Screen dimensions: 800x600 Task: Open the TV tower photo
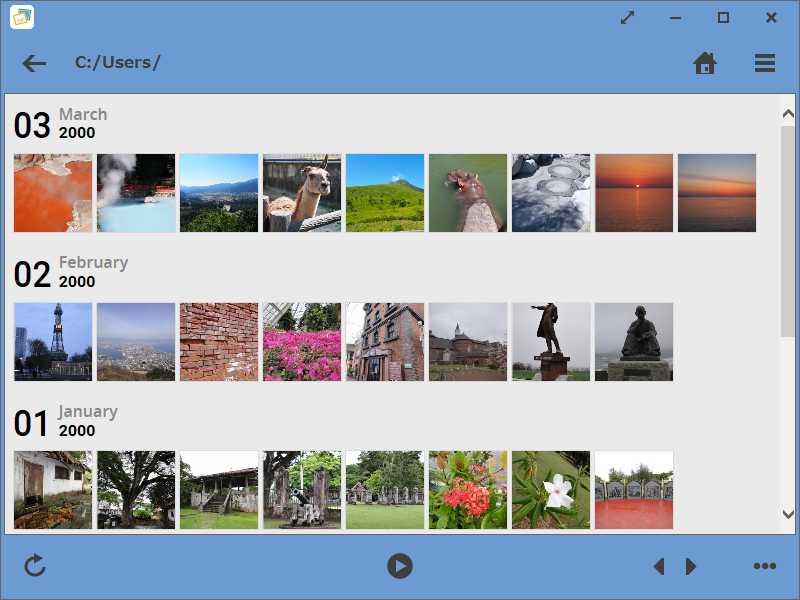click(53, 342)
